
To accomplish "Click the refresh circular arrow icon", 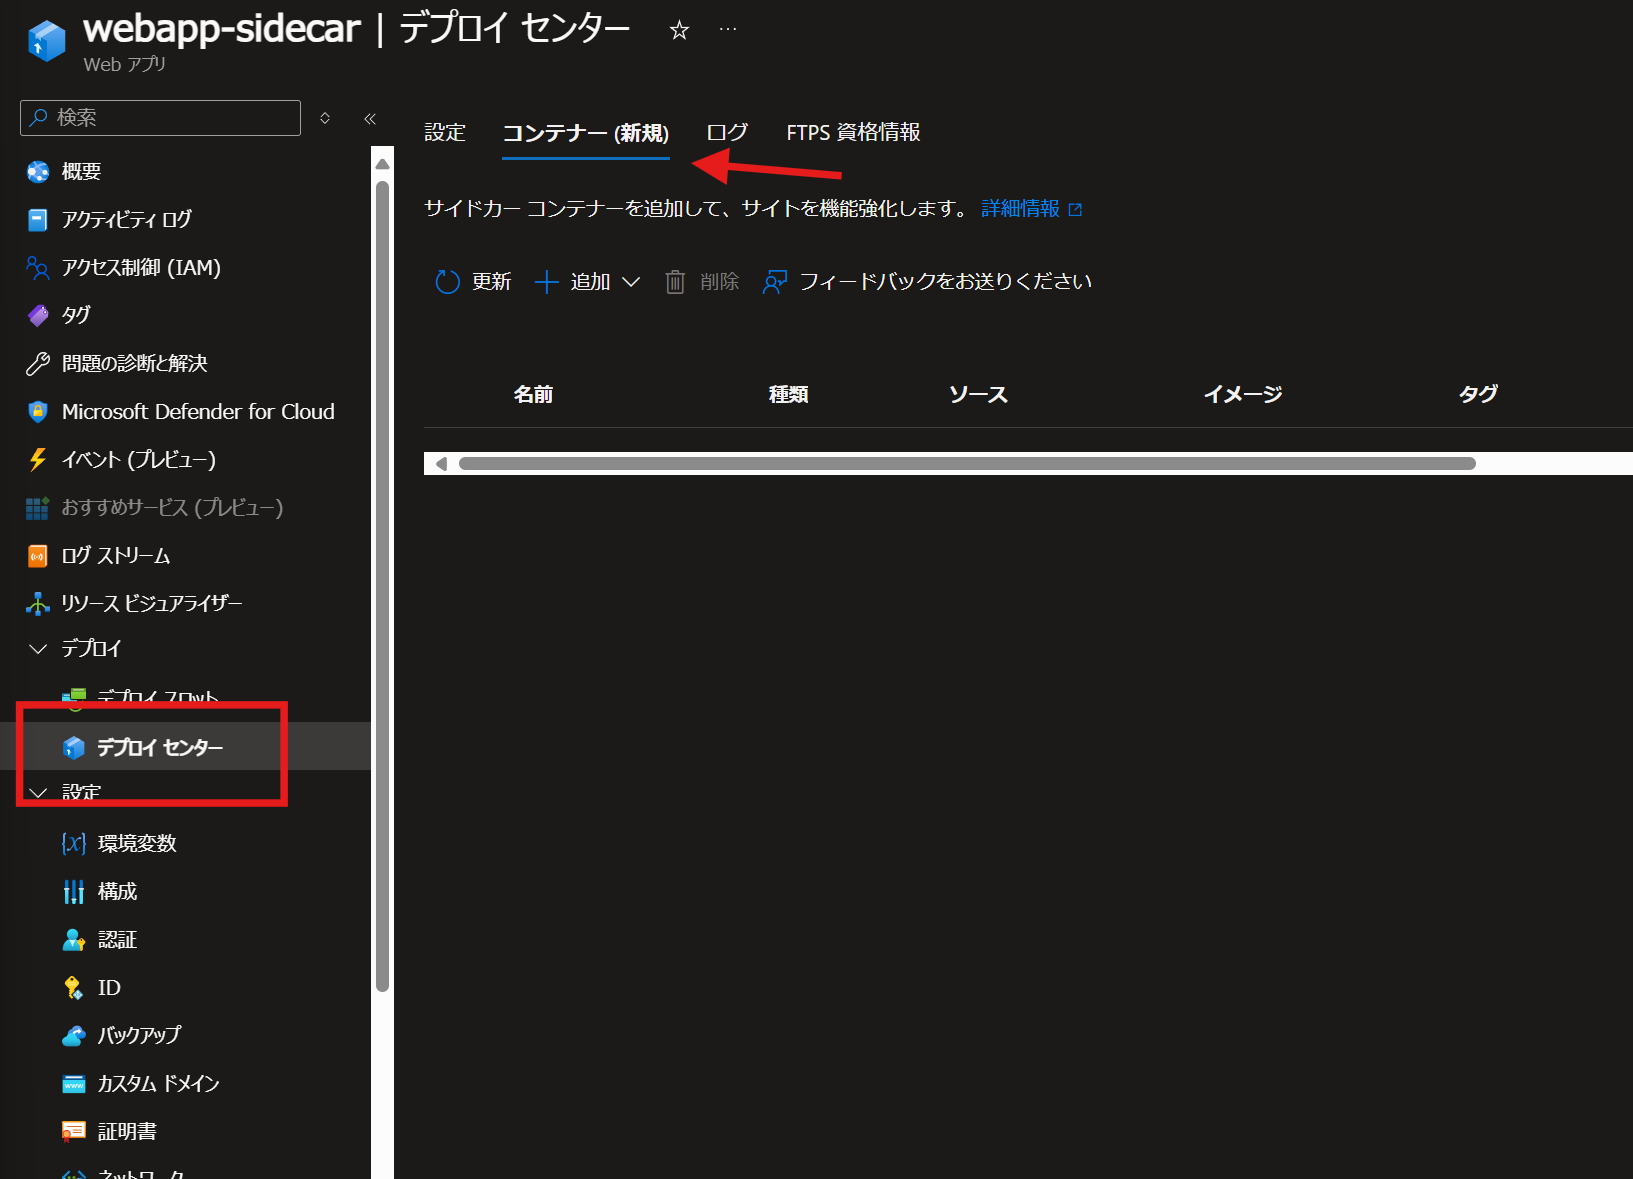I will 447,282.
